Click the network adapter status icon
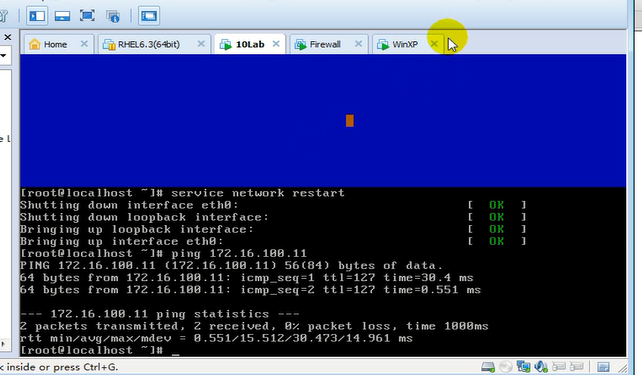Viewport: 642px width, 375px height. pyautogui.click(x=523, y=366)
